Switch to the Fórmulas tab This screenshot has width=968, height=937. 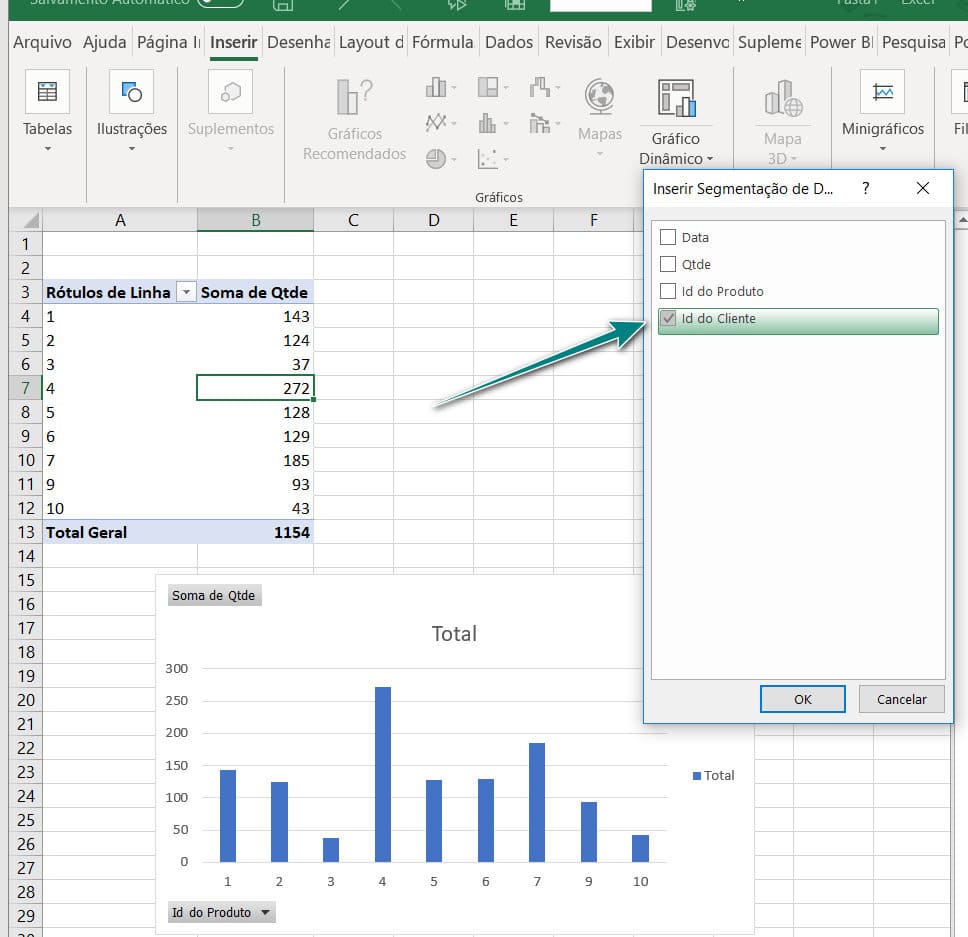pos(442,42)
